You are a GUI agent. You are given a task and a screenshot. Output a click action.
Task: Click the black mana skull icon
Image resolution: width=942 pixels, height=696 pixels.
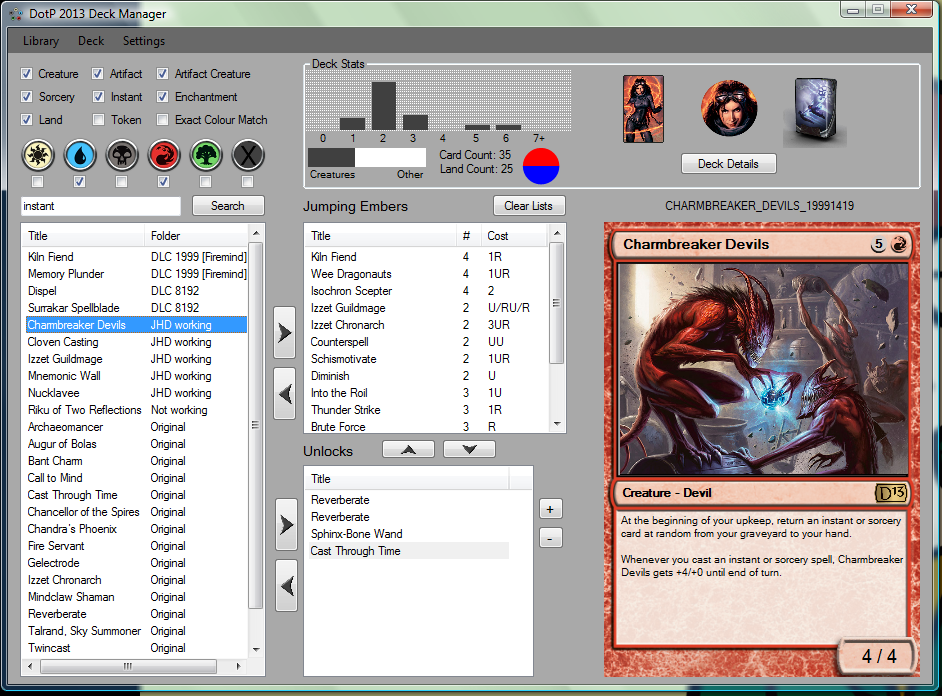(x=121, y=155)
